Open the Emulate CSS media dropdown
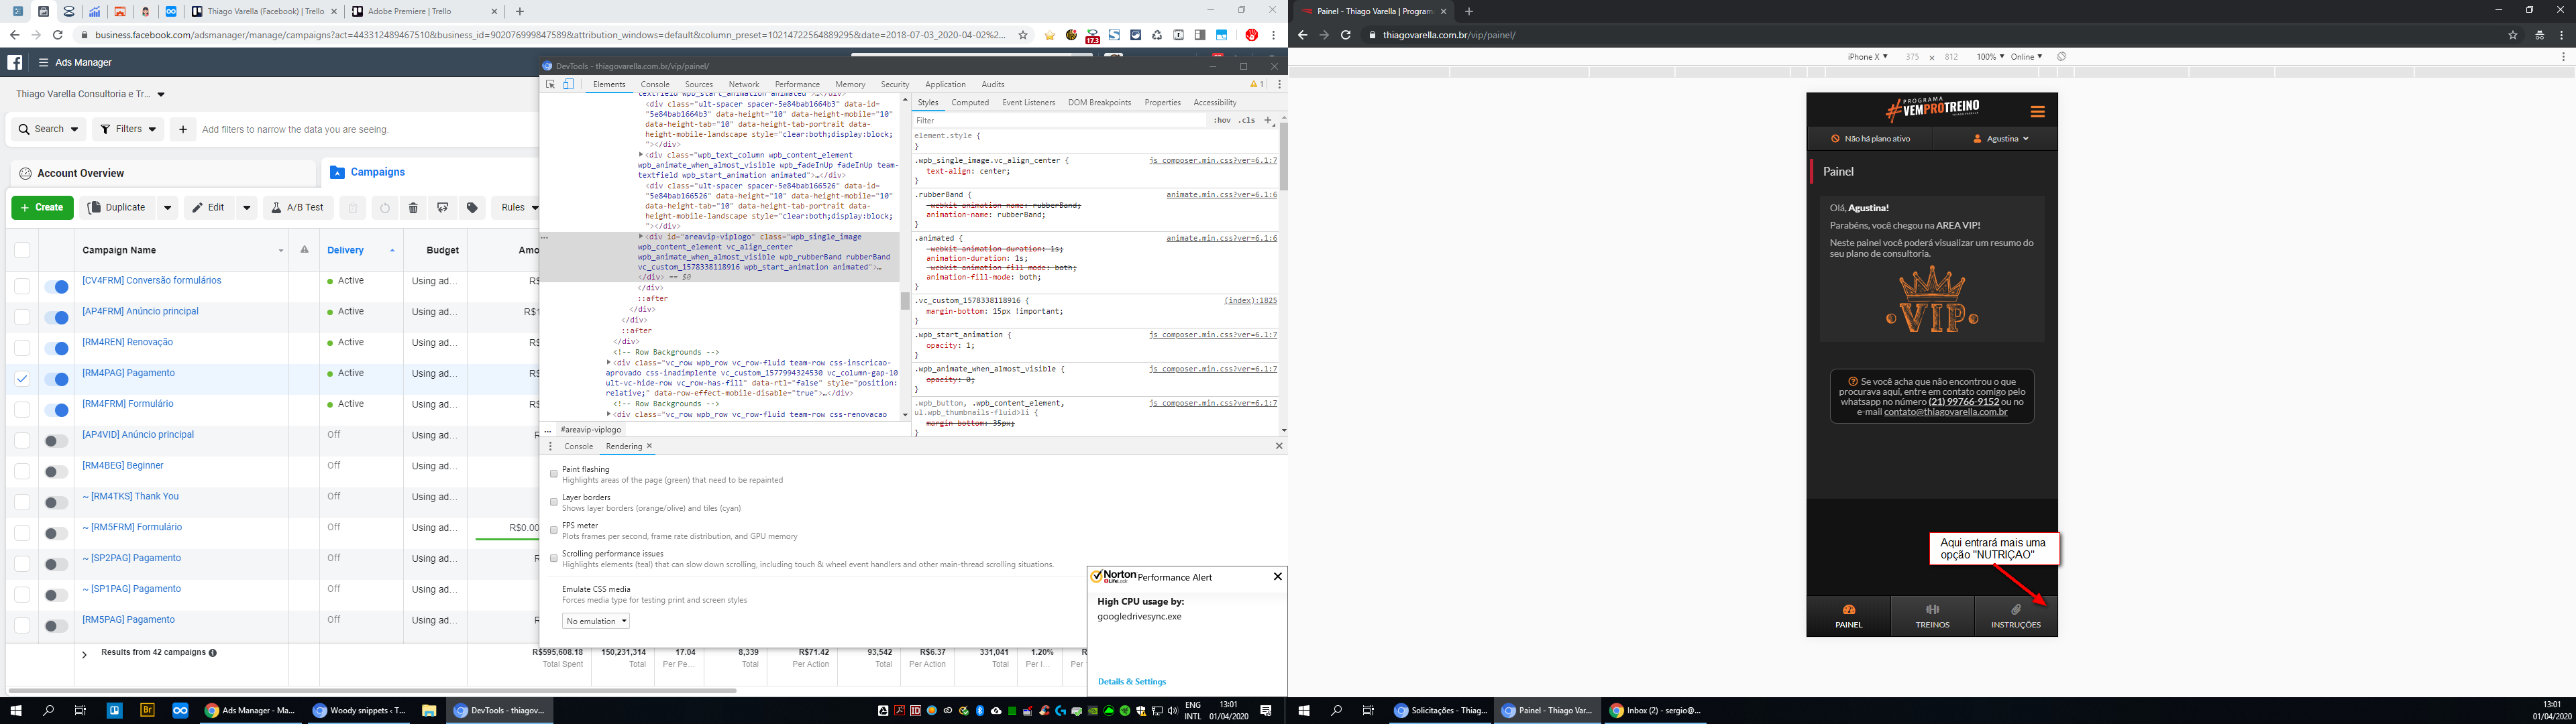 [x=596, y=621]
